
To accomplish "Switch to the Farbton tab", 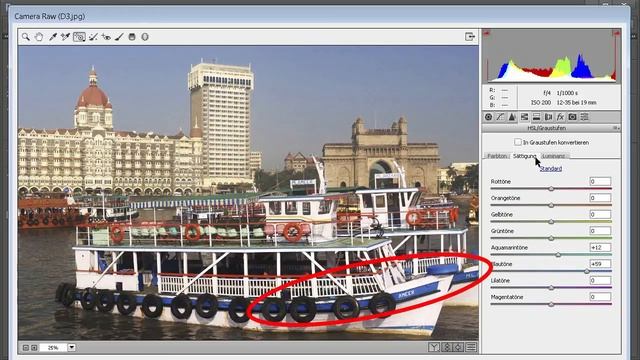I will (x=497, y=156).
